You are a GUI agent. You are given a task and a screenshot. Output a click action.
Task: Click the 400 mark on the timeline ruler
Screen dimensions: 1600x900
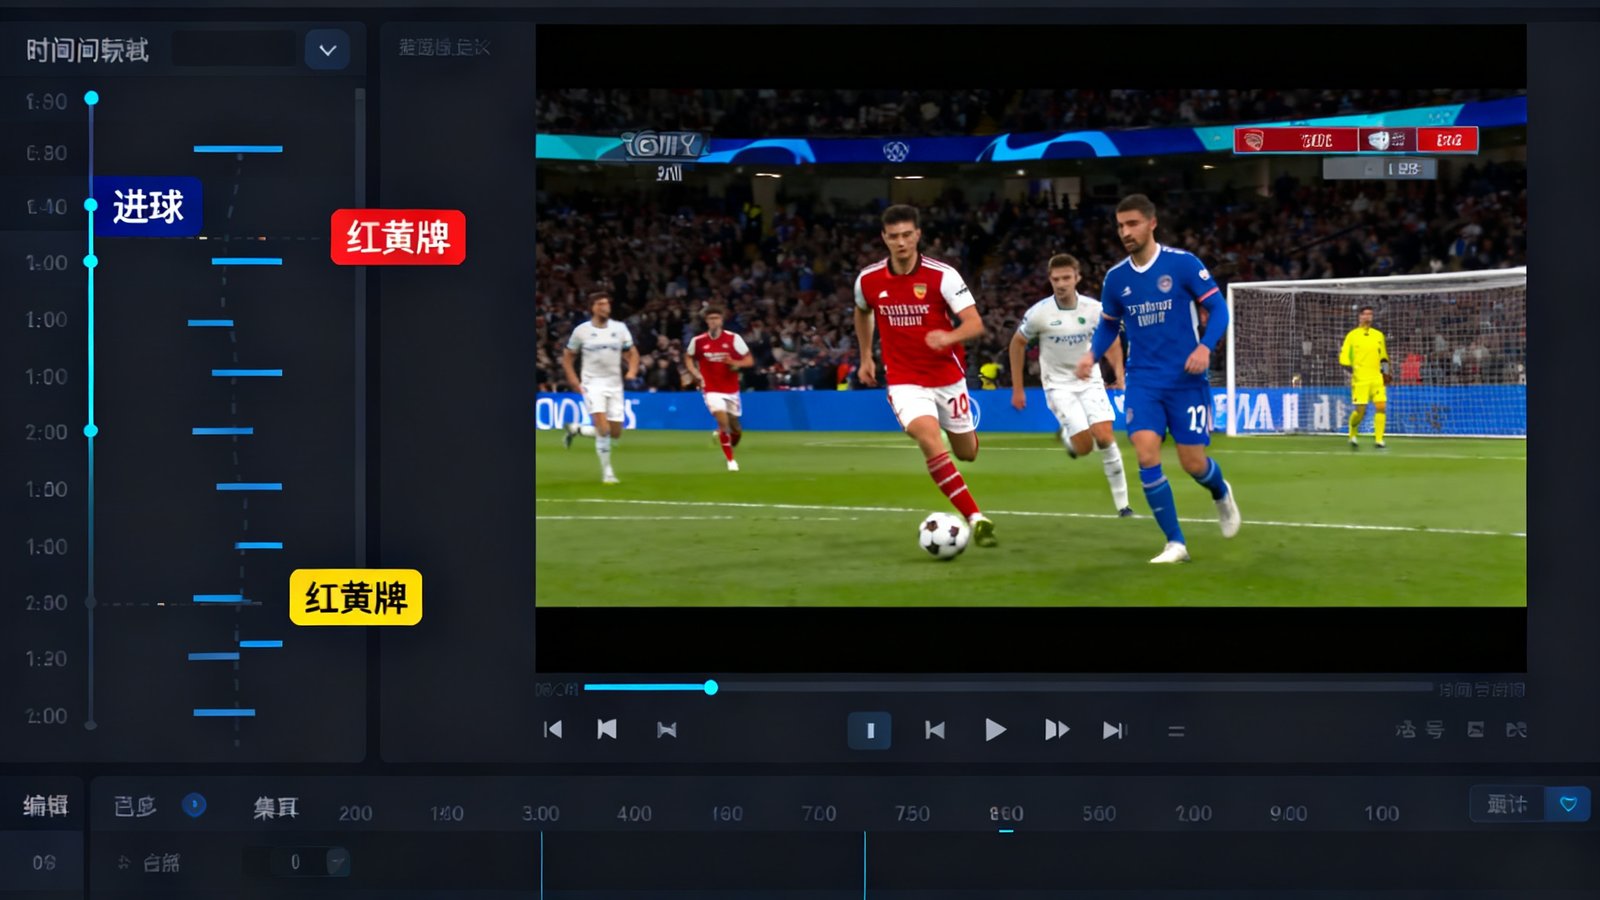[634, 814]
